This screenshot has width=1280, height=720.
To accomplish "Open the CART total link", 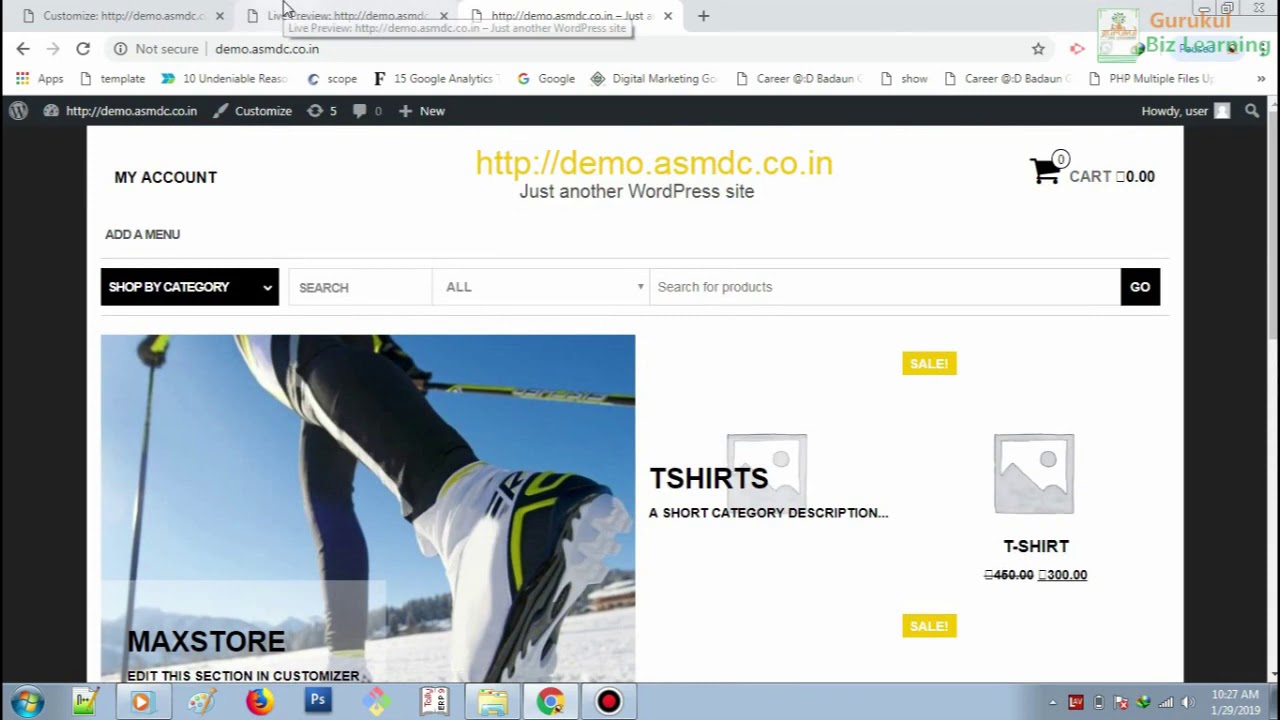I will tap(1112, 176).
